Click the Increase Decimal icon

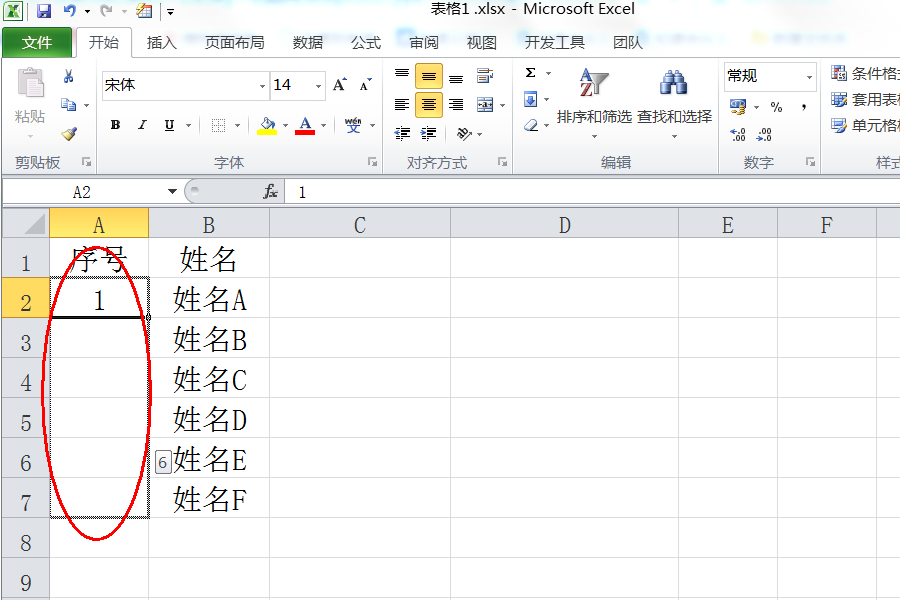[x=738, y=134]
